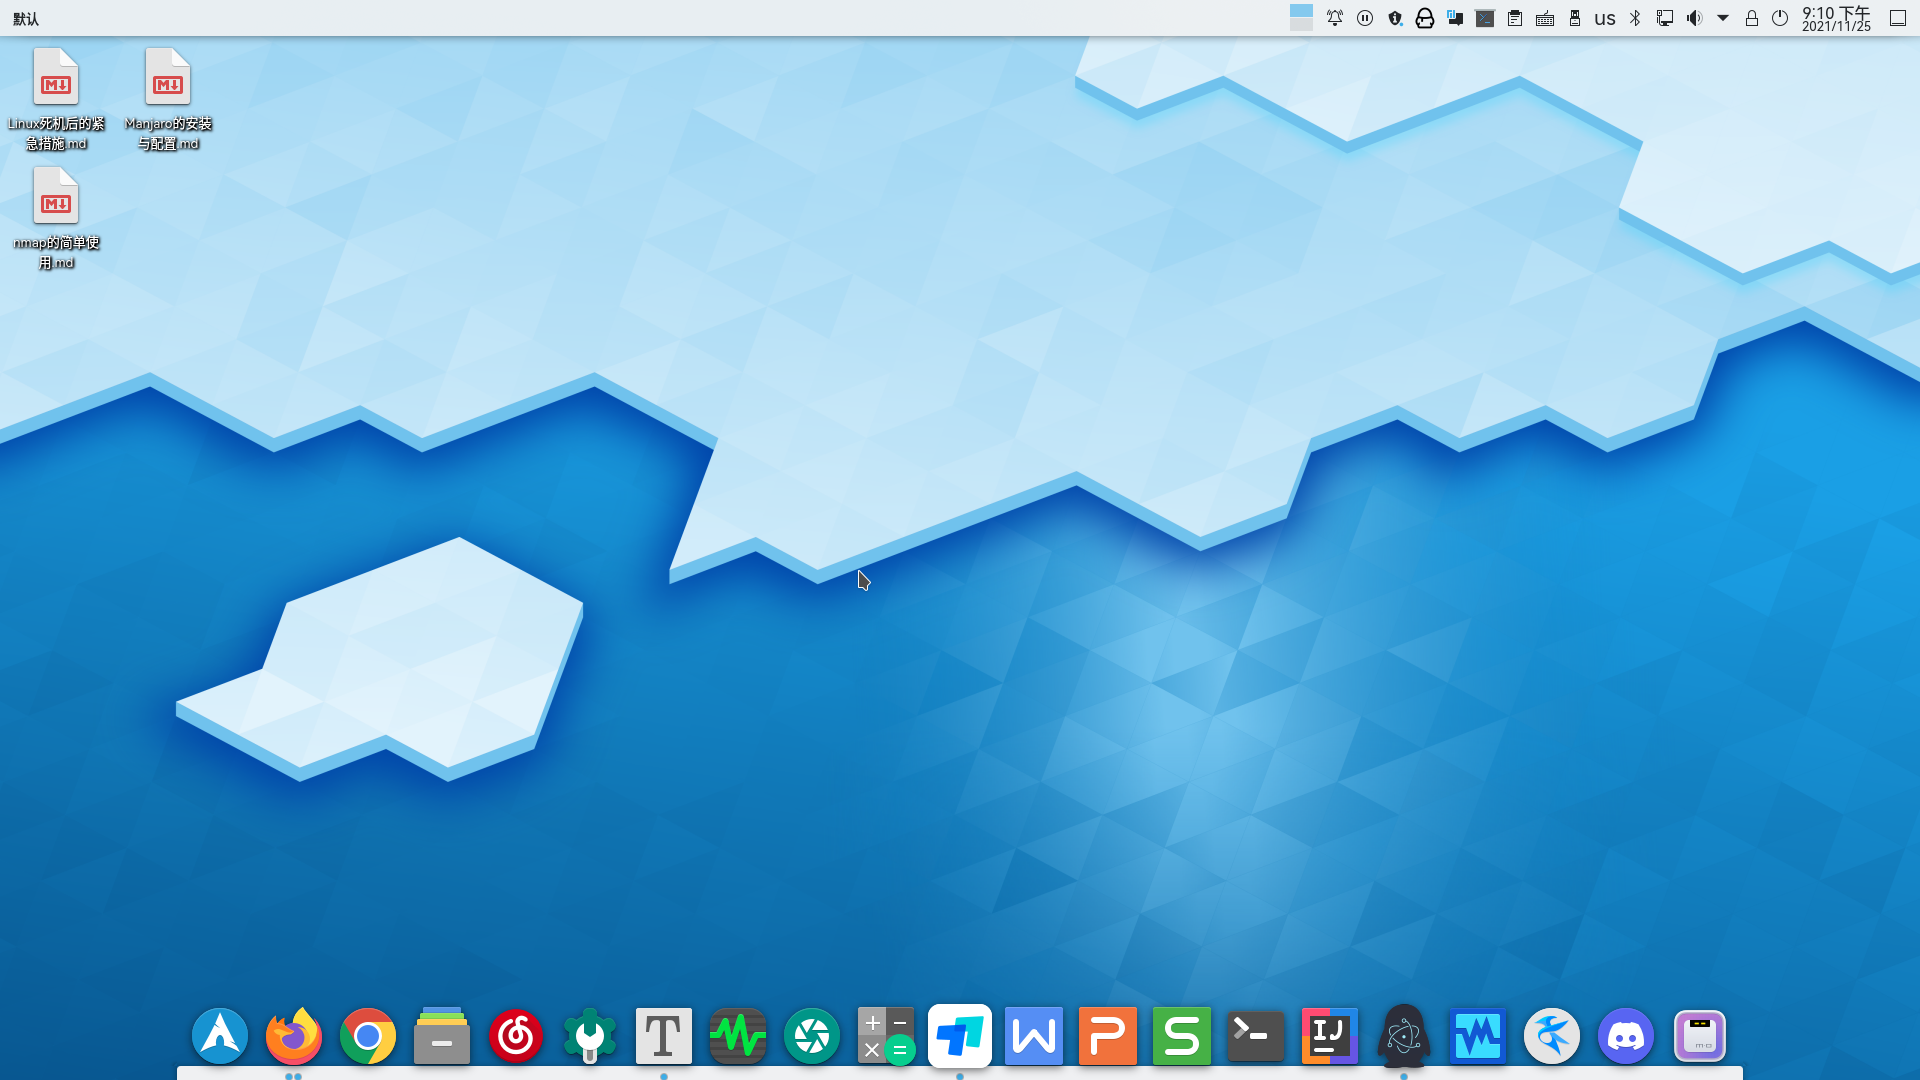
Task: Click the lock screen icon in panel
Action: coord(1752,18)
